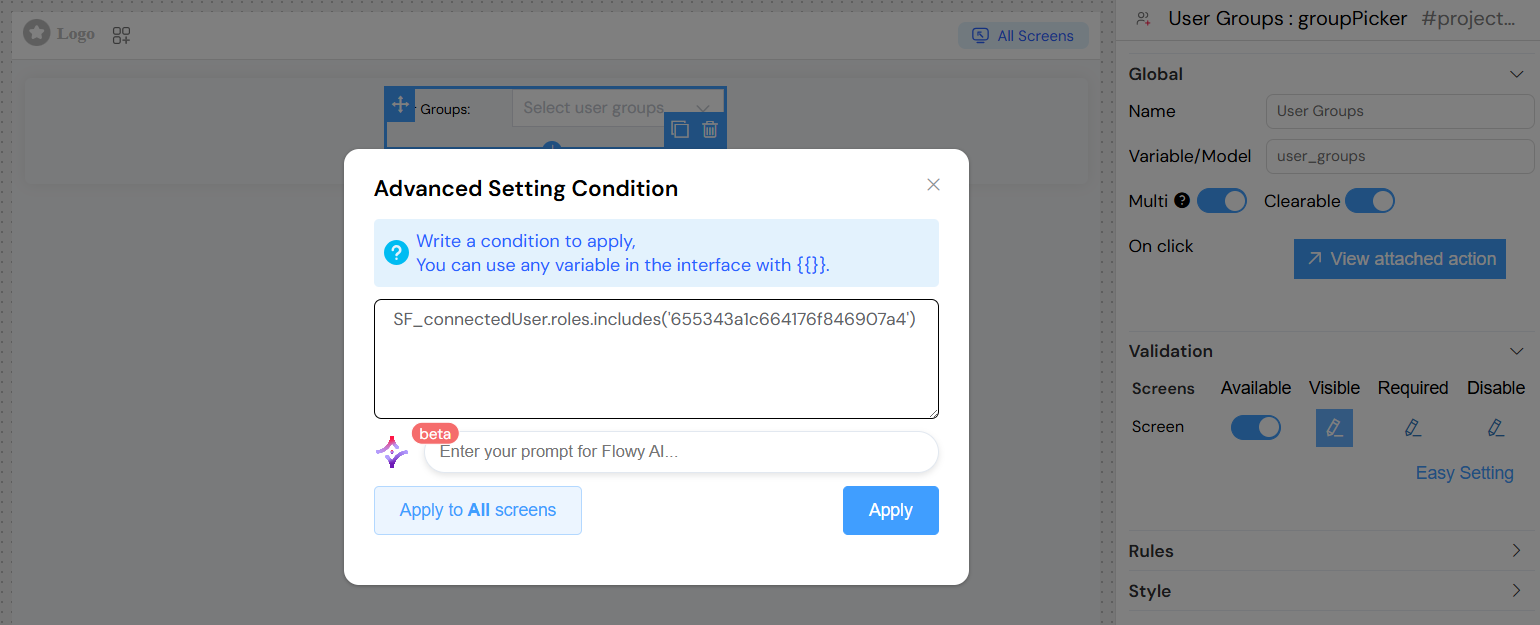1540x625 pixels.
Task: Click the Easy Setting link
Action: point(1464,473)
